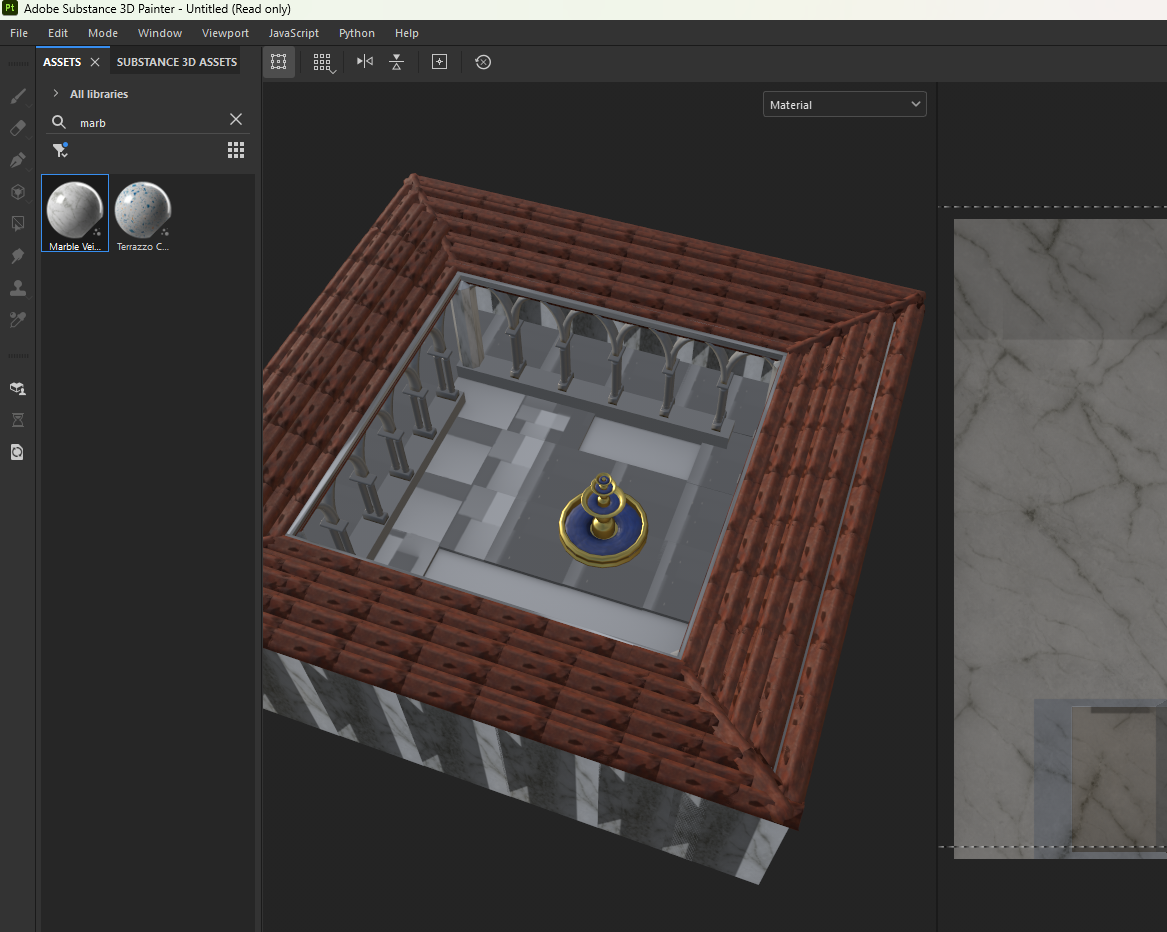Select the Eraser tool
1167x932 pixels.
point(16,128)
